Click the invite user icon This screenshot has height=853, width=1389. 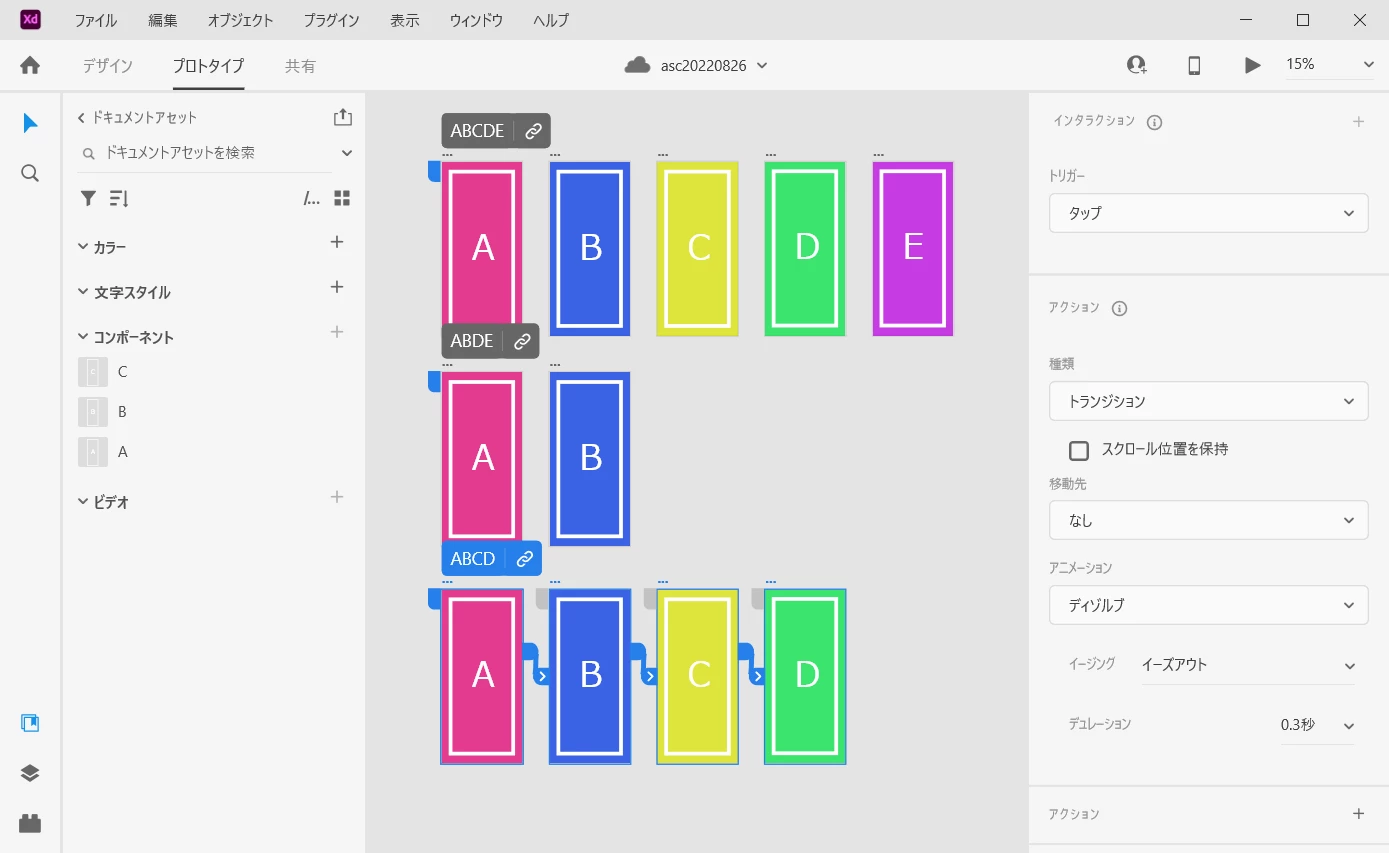[x=1136, y=65]
